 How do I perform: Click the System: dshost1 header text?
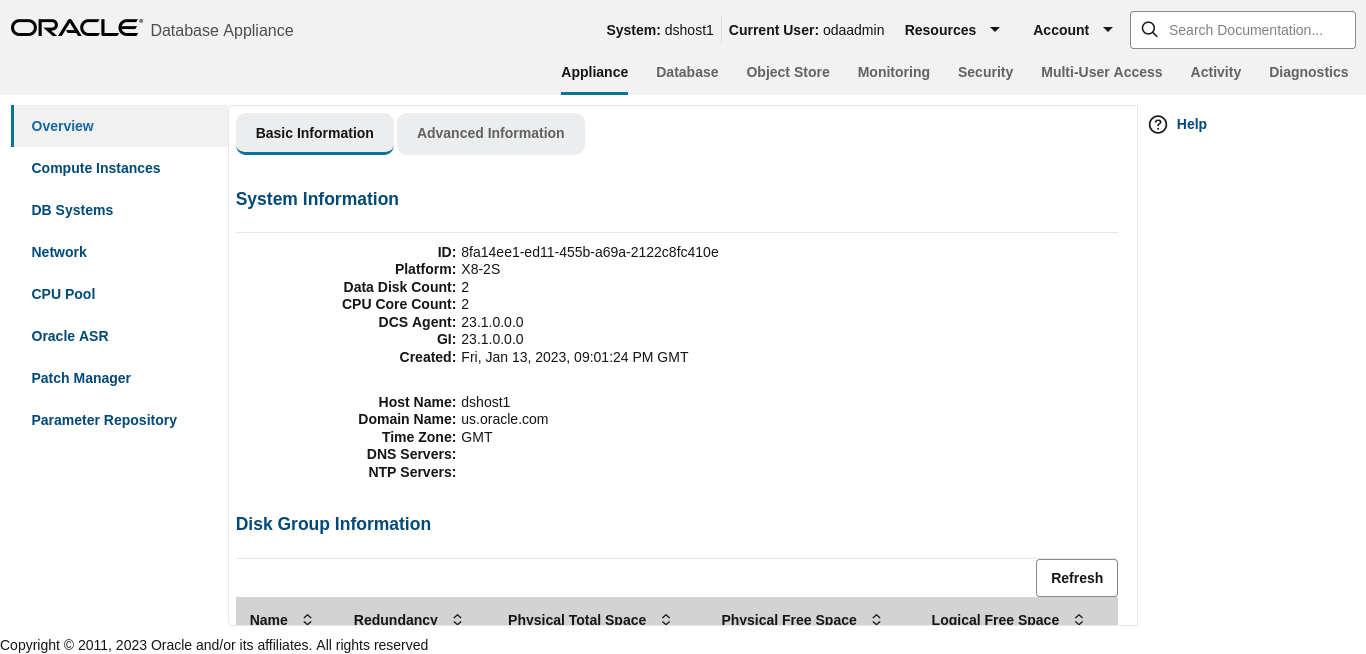(x=660, y=30)
